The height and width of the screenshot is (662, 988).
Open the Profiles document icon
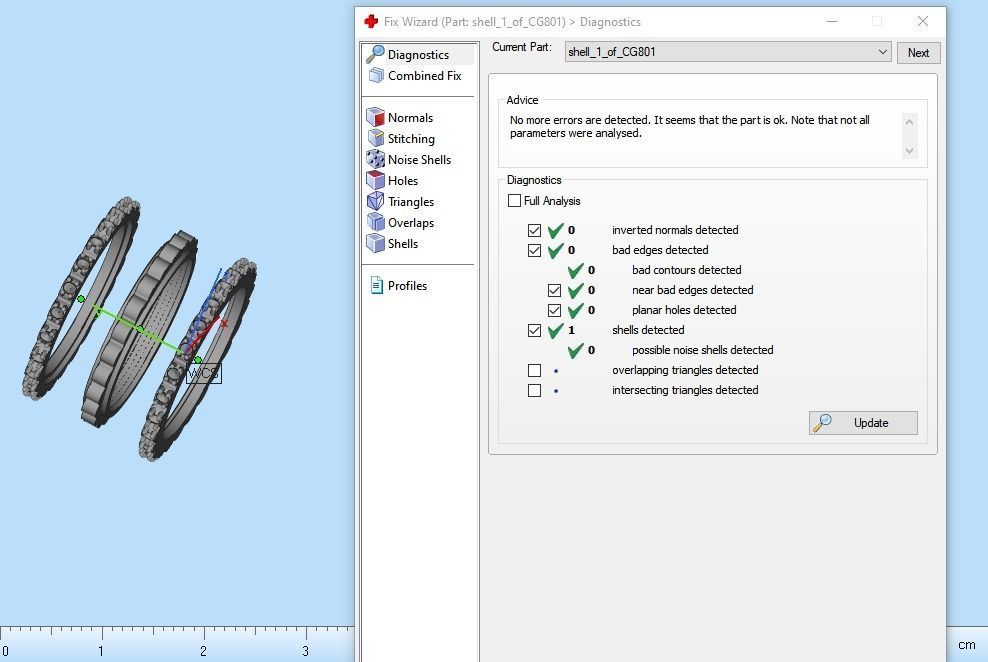click(x=376, y=285)
